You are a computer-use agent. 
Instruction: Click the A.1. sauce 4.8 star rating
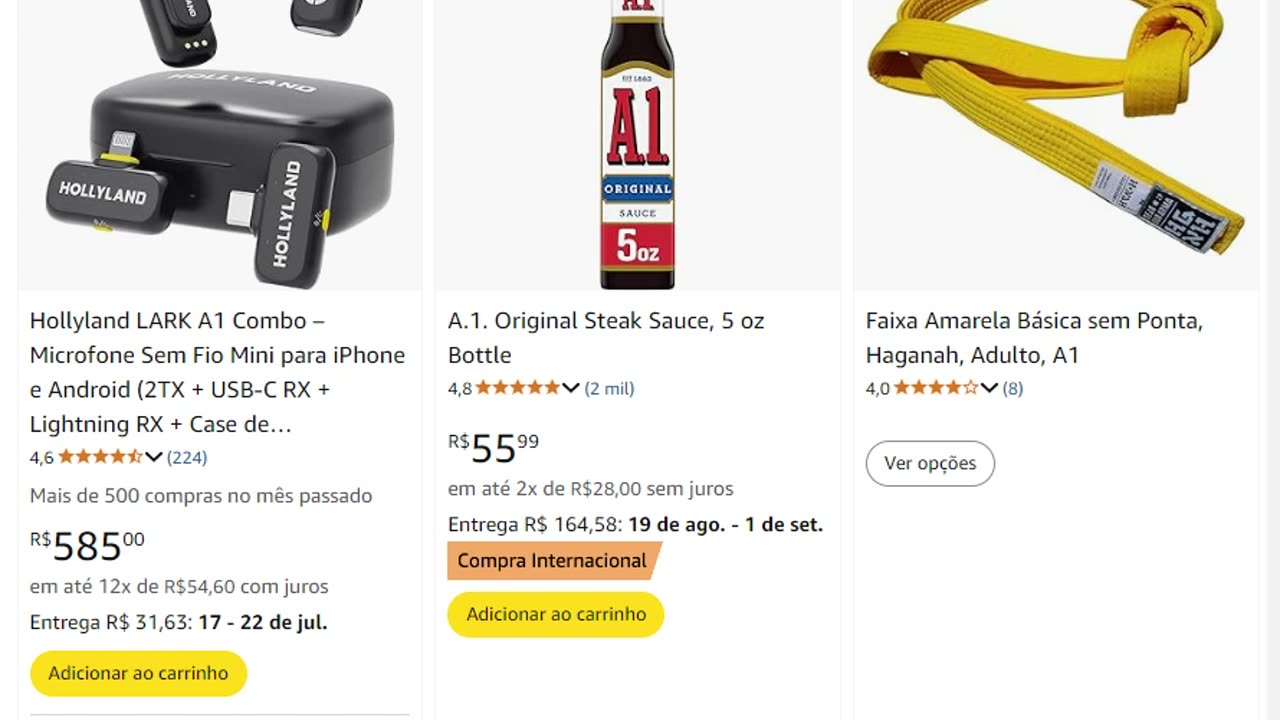[518, 389]
